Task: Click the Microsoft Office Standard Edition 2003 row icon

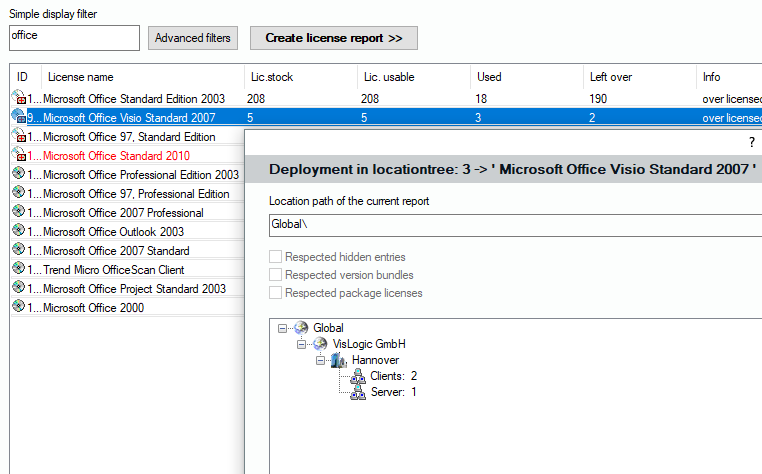Action: [18, 99]
